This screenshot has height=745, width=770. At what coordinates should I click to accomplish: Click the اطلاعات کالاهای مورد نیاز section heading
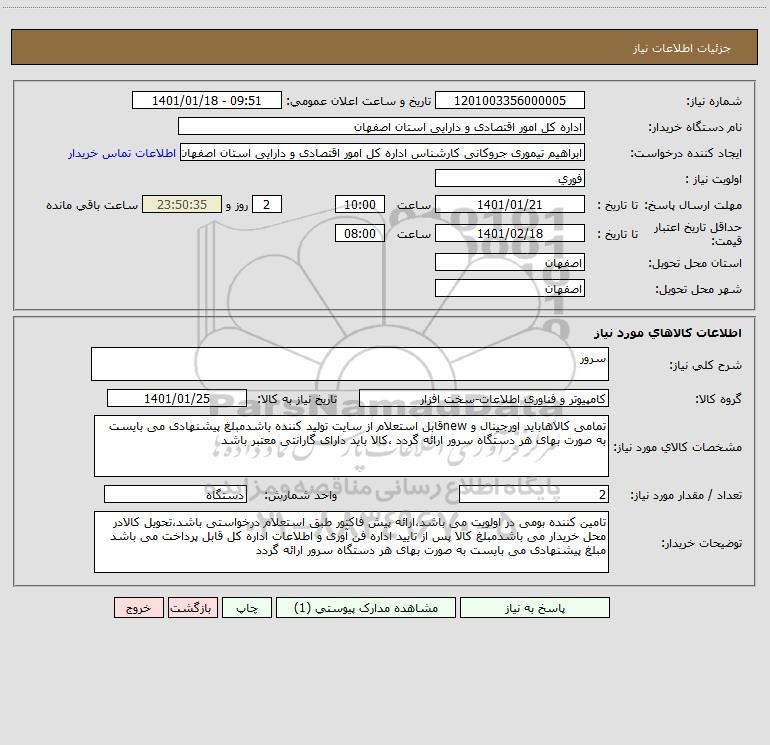tap(668, 333)
